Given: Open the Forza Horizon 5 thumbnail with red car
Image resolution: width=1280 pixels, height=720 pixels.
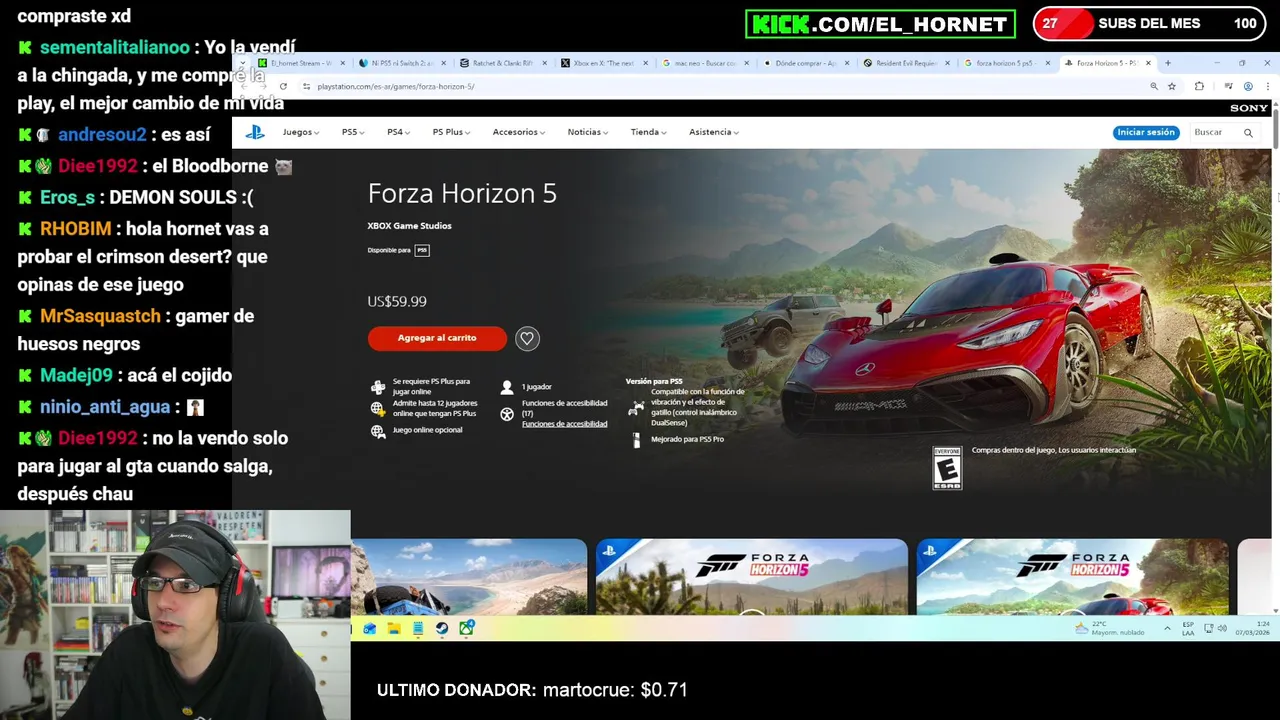Looking at the screenshot, I should coord(1072,576).
